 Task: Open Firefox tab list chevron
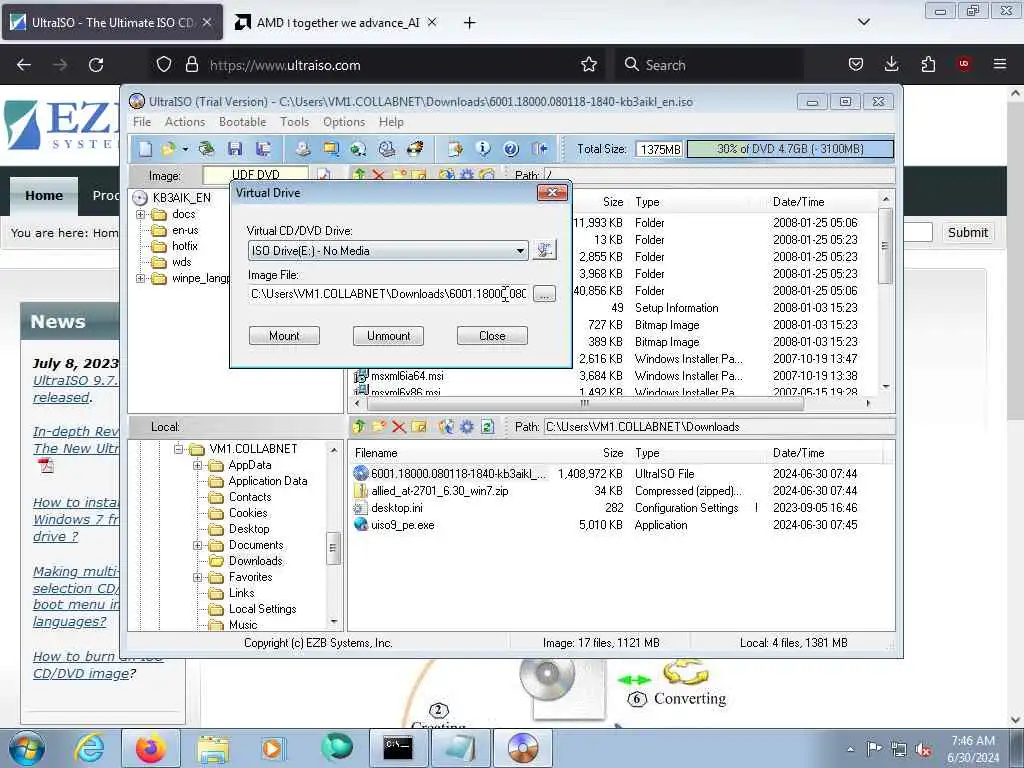pos(863,22)
